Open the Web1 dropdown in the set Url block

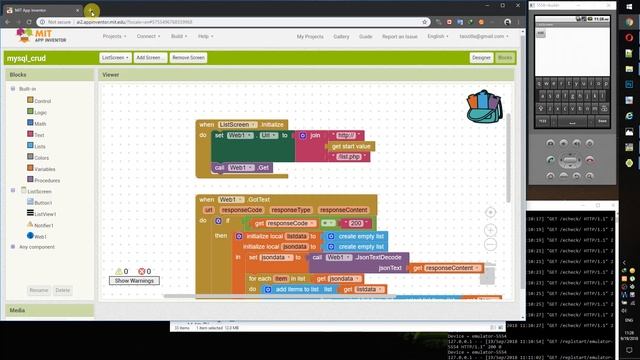click(x=240, y=136)
